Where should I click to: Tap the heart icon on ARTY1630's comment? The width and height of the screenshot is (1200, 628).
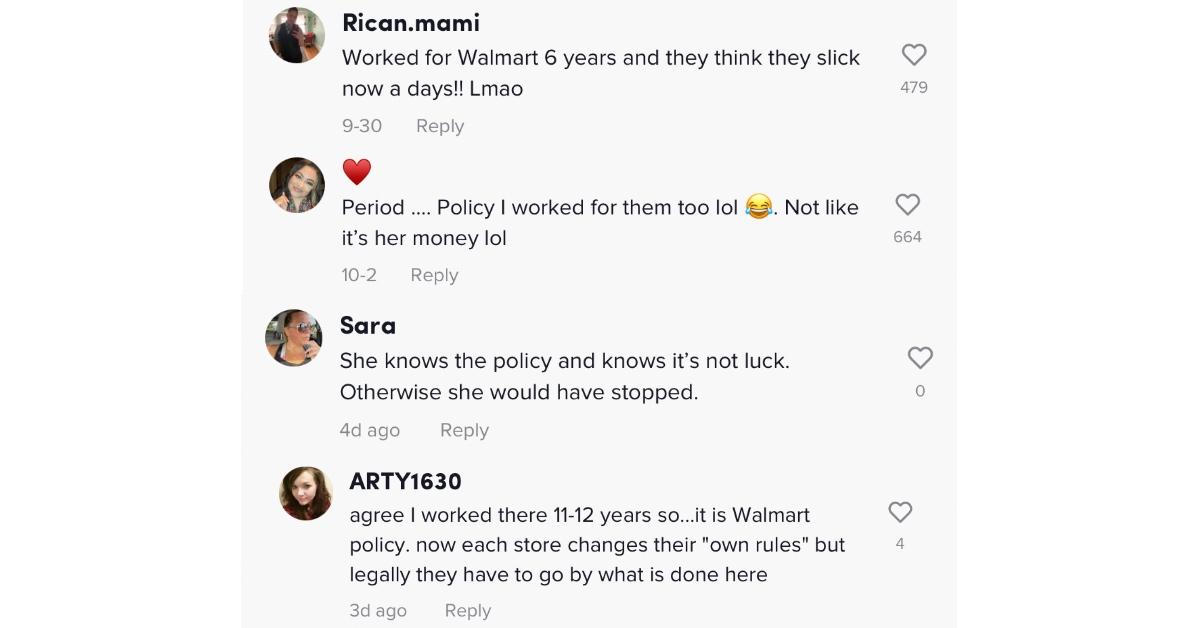[x=900, y=512]
